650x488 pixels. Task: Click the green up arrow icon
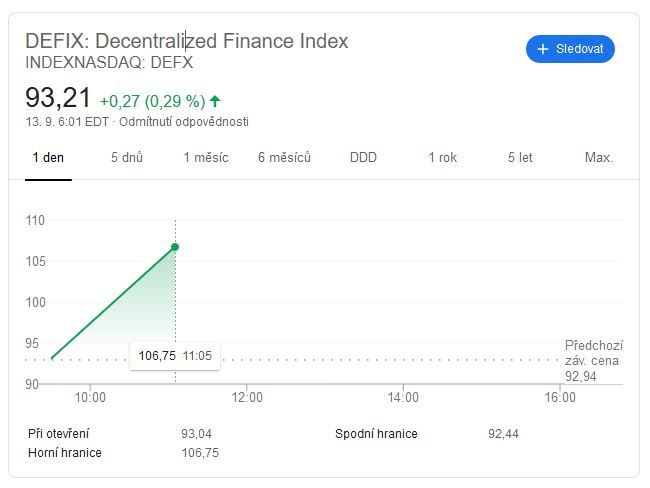pyautogui.click(x=215, y=101)
